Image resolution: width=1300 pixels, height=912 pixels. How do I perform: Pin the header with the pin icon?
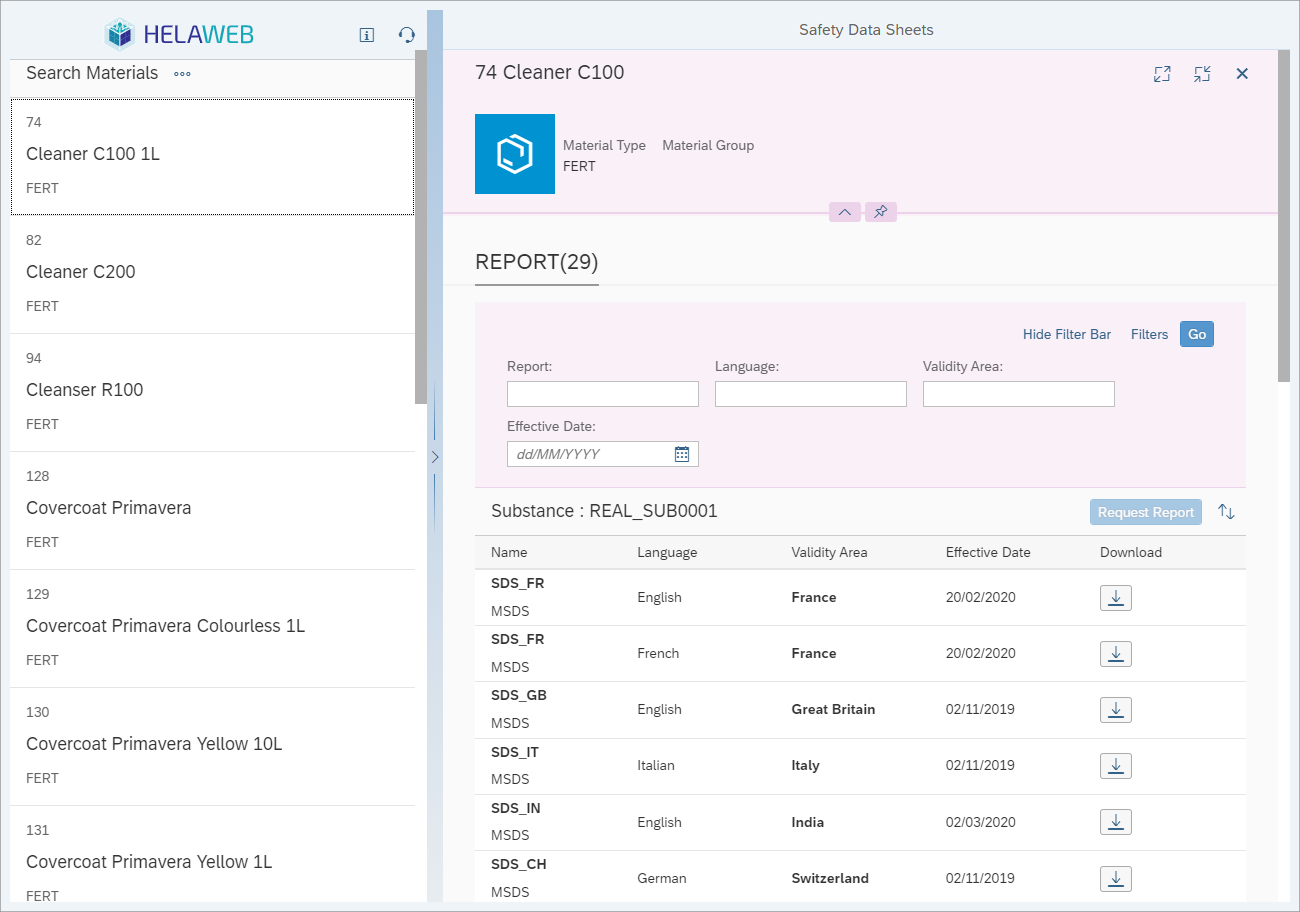pos(880,212)
